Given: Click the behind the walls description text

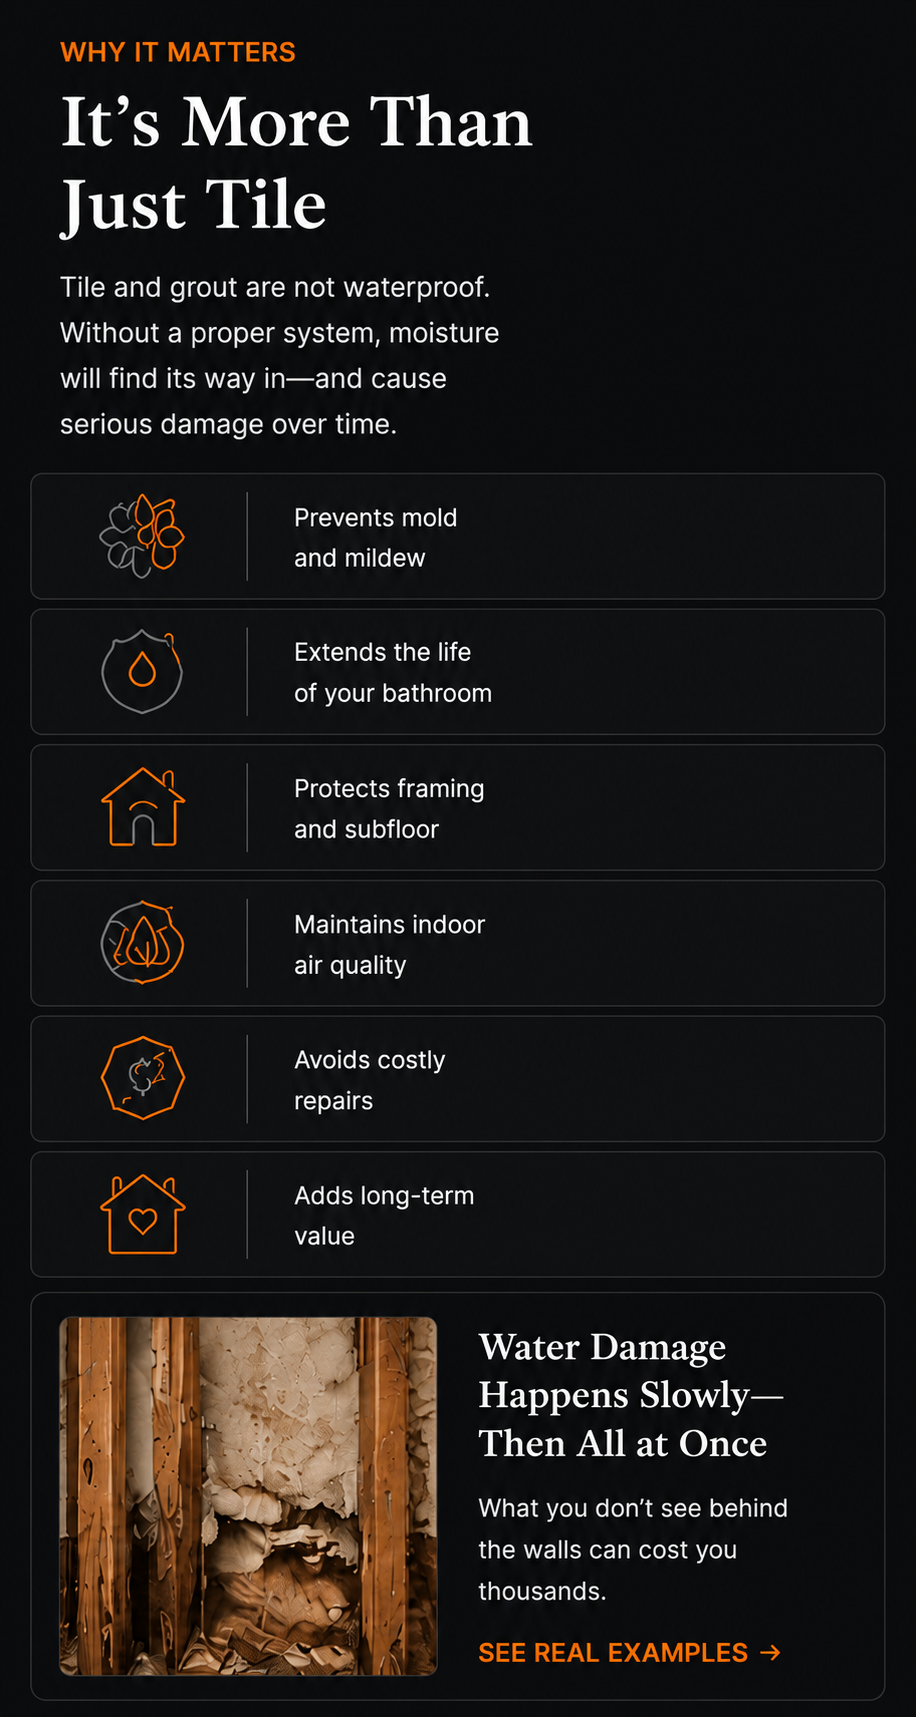Looking at the screenshot, I should 633,1549.
